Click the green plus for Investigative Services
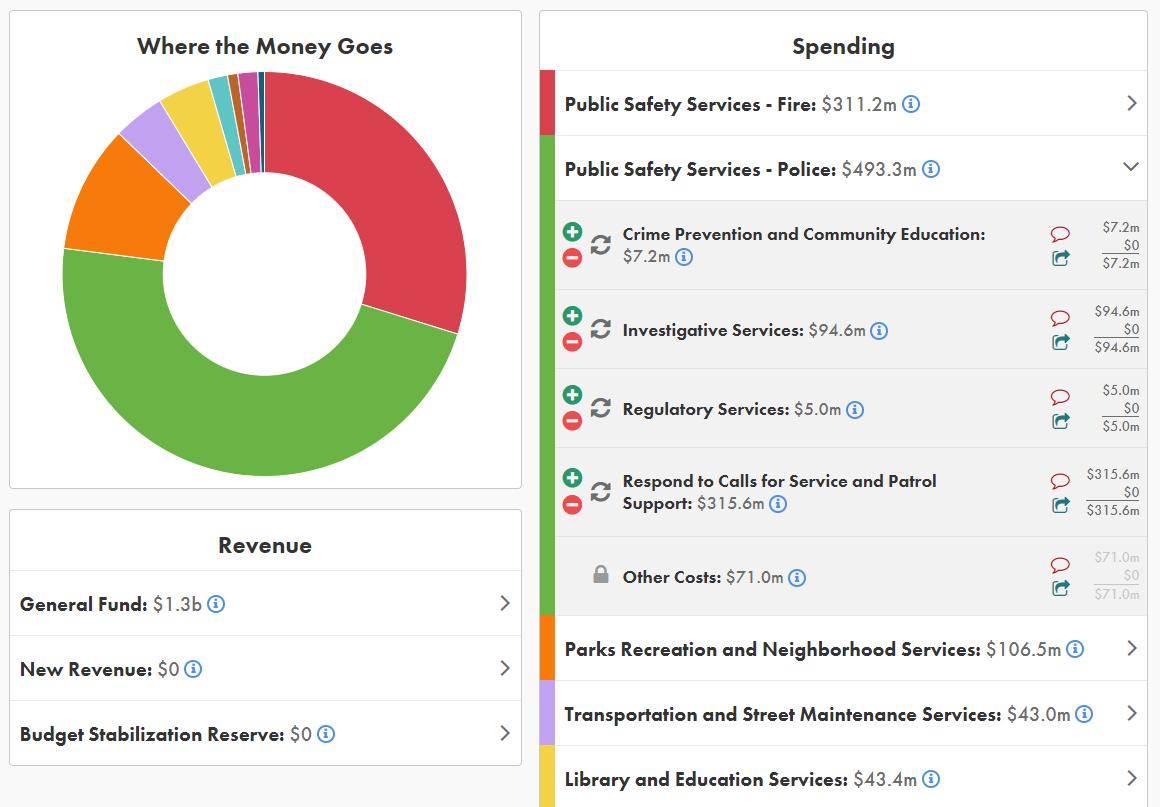This screenshot has width=1160, height=807. (x=572, y=316)
